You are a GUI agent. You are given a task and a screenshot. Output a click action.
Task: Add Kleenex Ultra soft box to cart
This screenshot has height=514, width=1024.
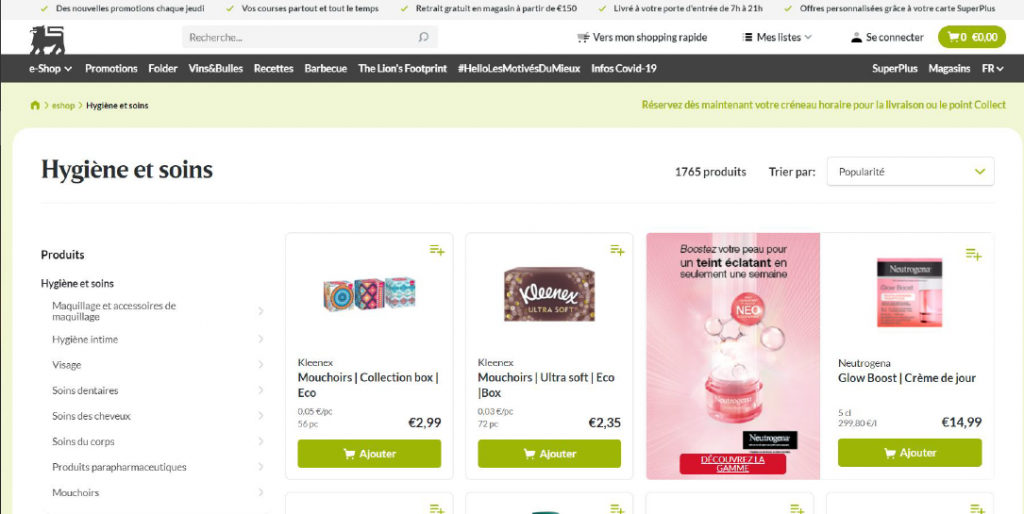[549, 454]
